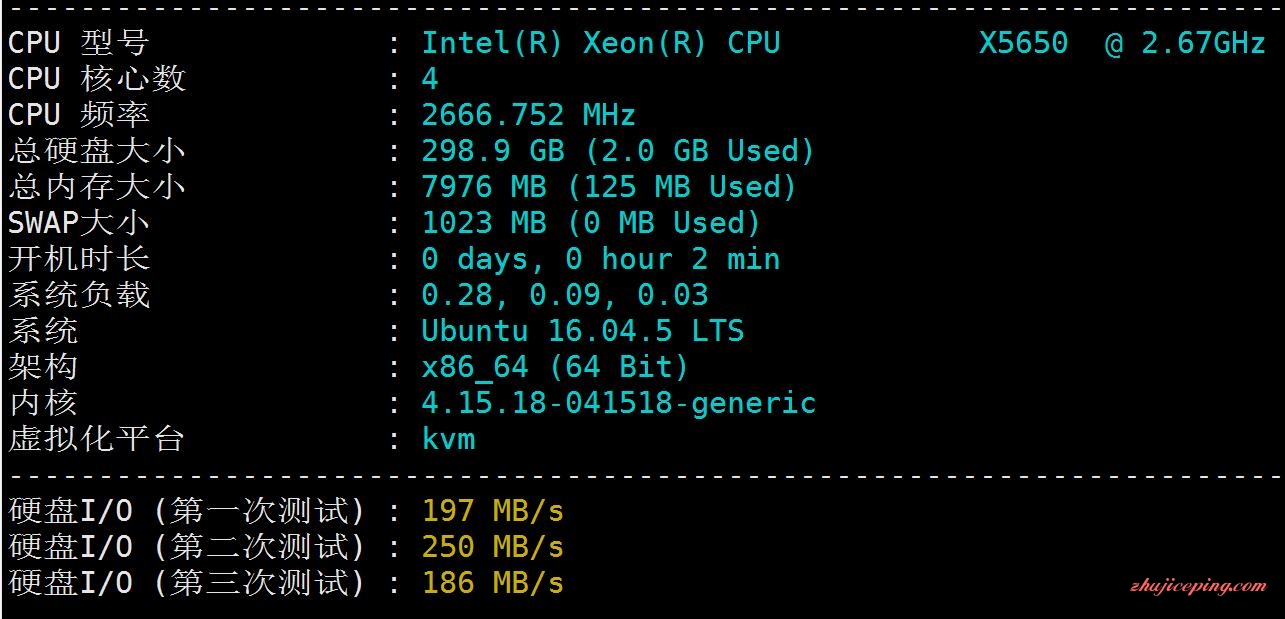Click the total disk size 298.9 GB value
1285x619 pixels.
pyautogui.click(x=493, y=151)
